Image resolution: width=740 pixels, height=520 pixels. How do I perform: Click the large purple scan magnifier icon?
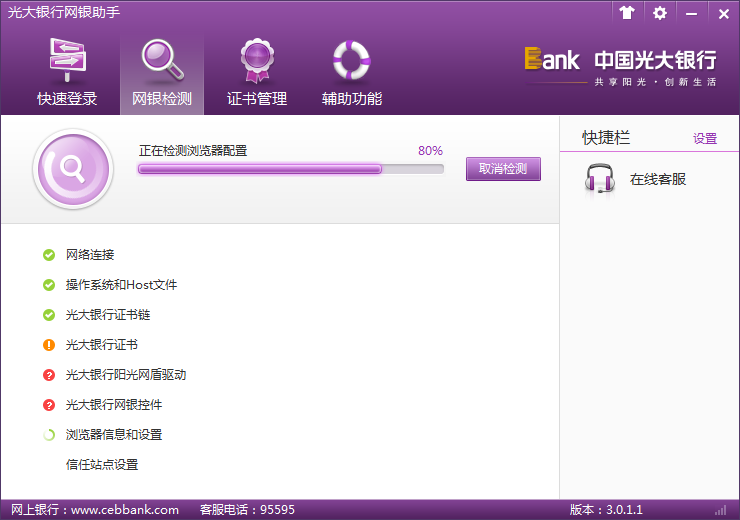click(73, 170)
